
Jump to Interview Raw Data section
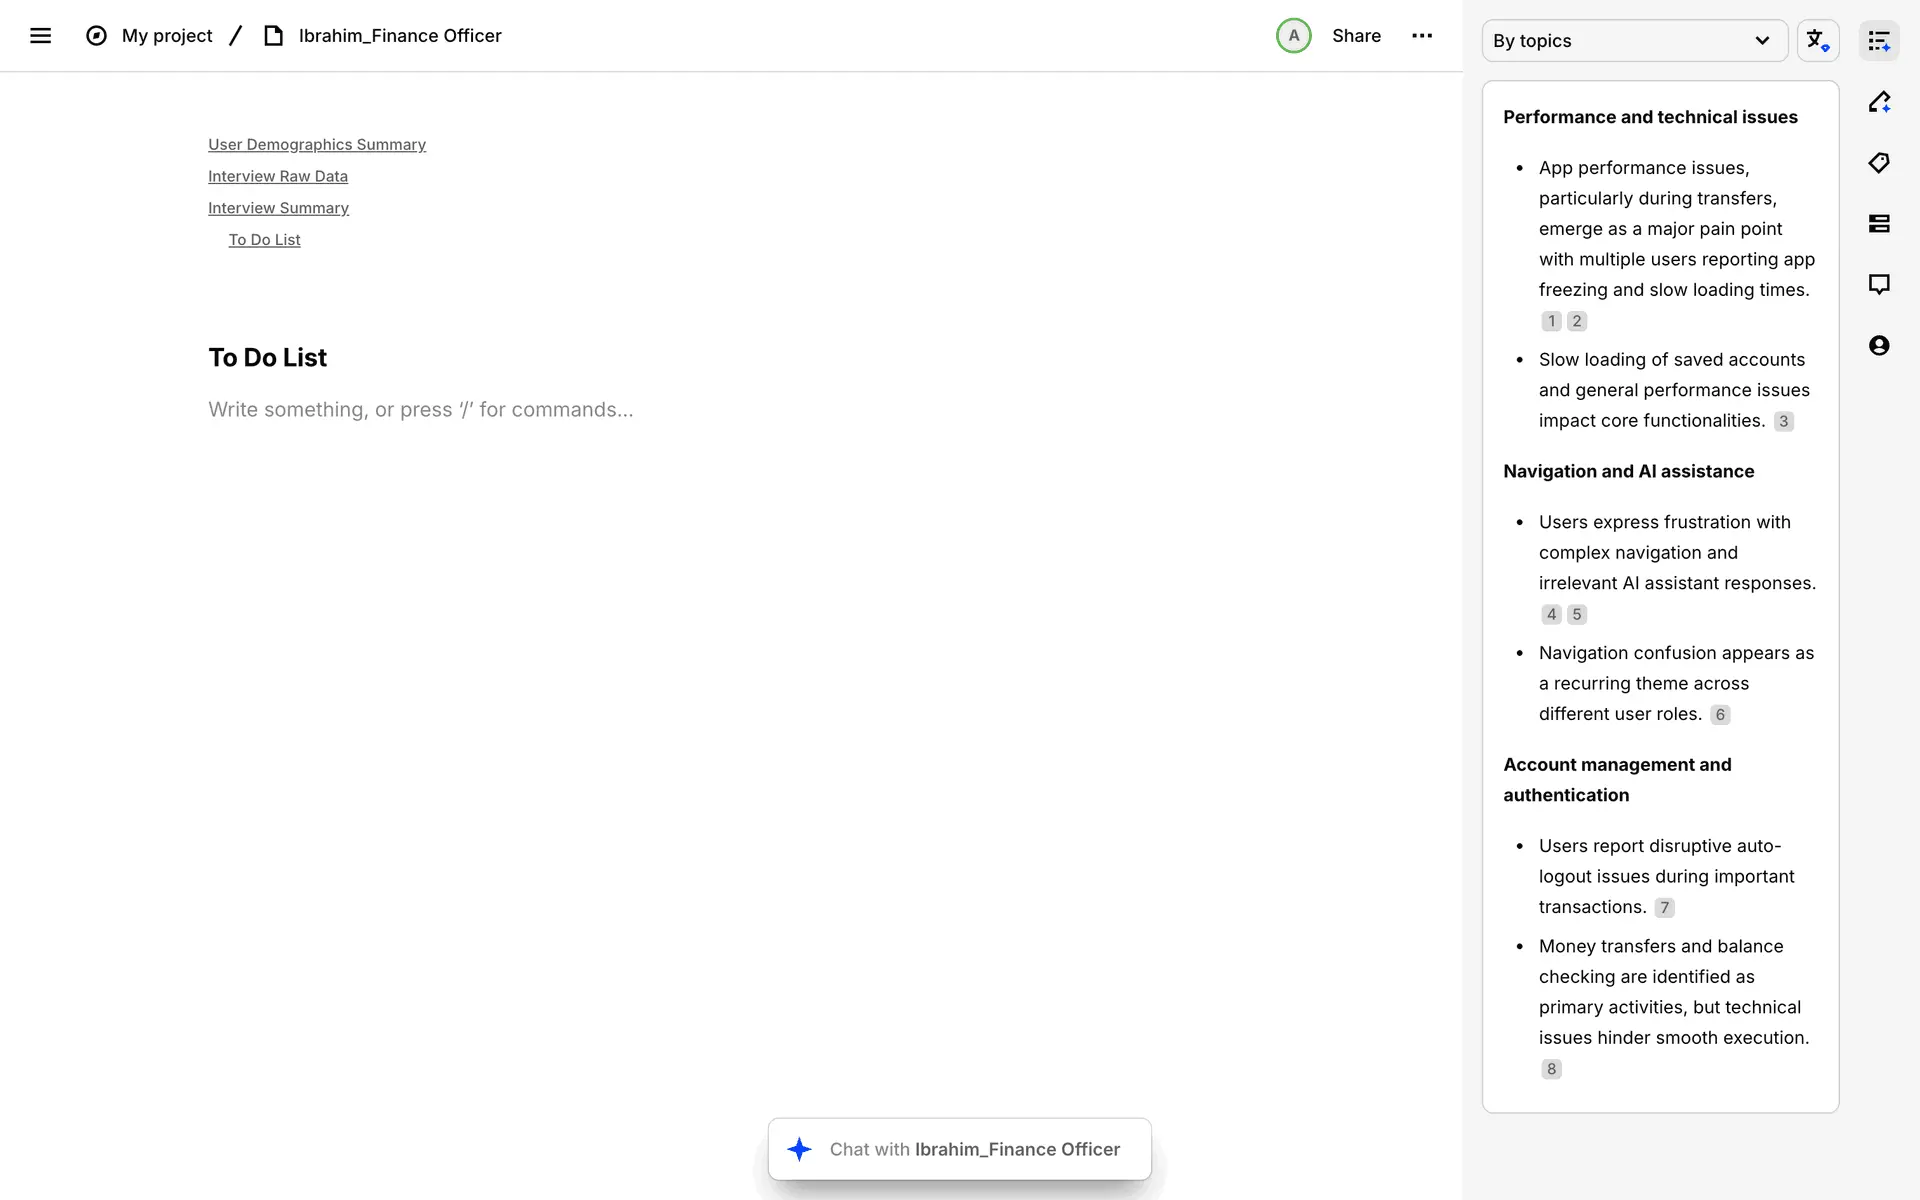(278, 177)
